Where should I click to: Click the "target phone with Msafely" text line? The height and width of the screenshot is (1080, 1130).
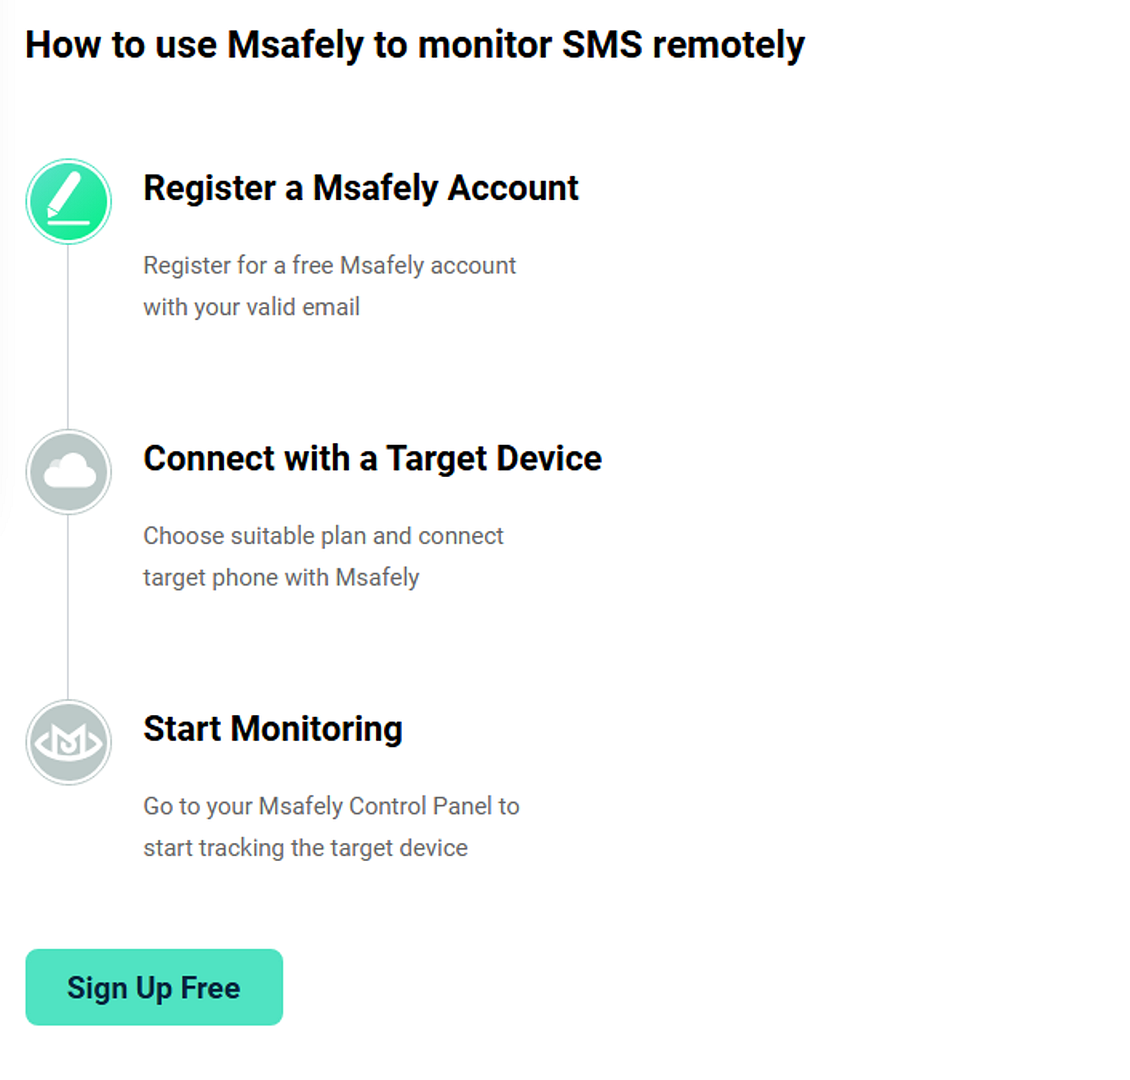(x=281, y=578)
